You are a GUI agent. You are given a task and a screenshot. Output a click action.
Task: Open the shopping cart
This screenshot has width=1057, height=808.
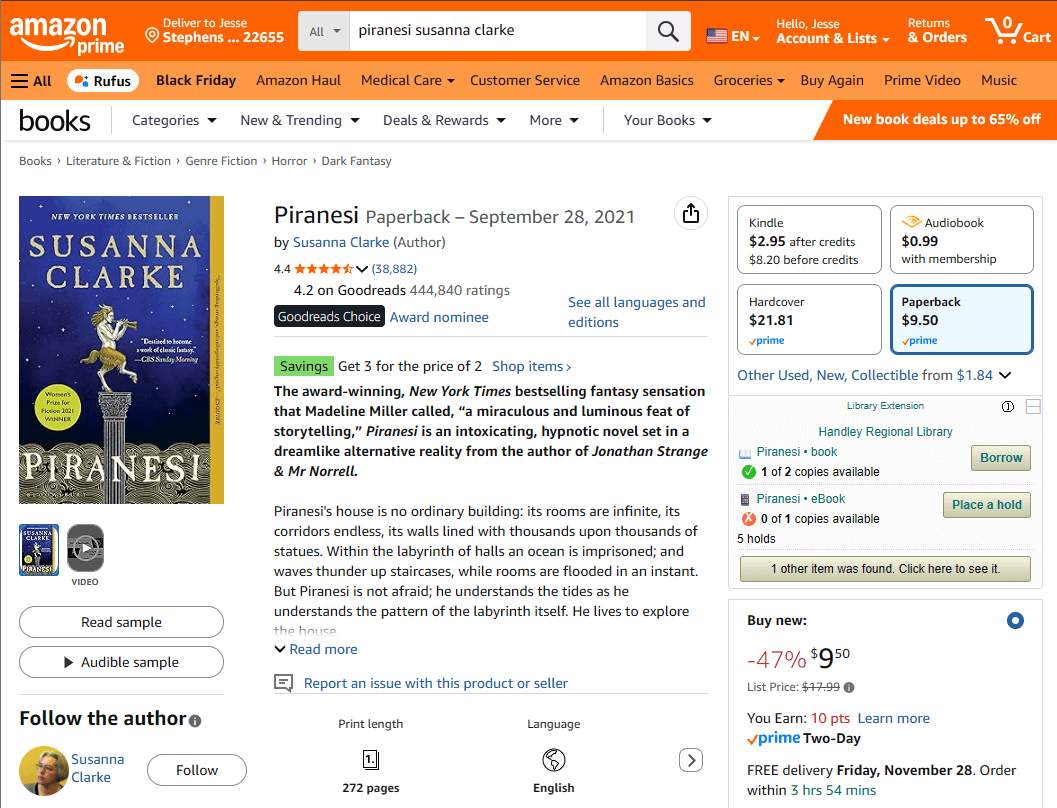(x=1017, y=31)
